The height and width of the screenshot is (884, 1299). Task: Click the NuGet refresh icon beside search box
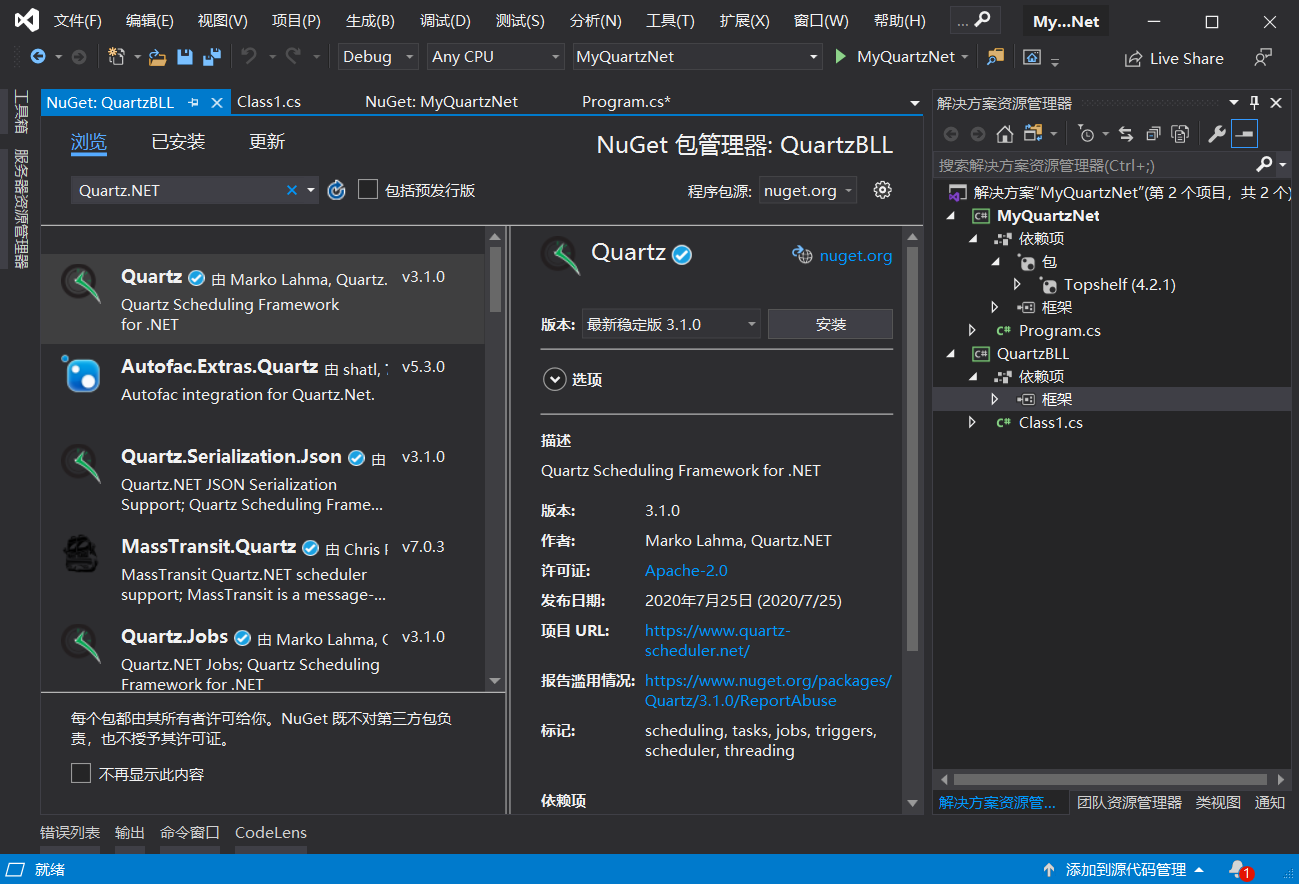pos(336,190)
